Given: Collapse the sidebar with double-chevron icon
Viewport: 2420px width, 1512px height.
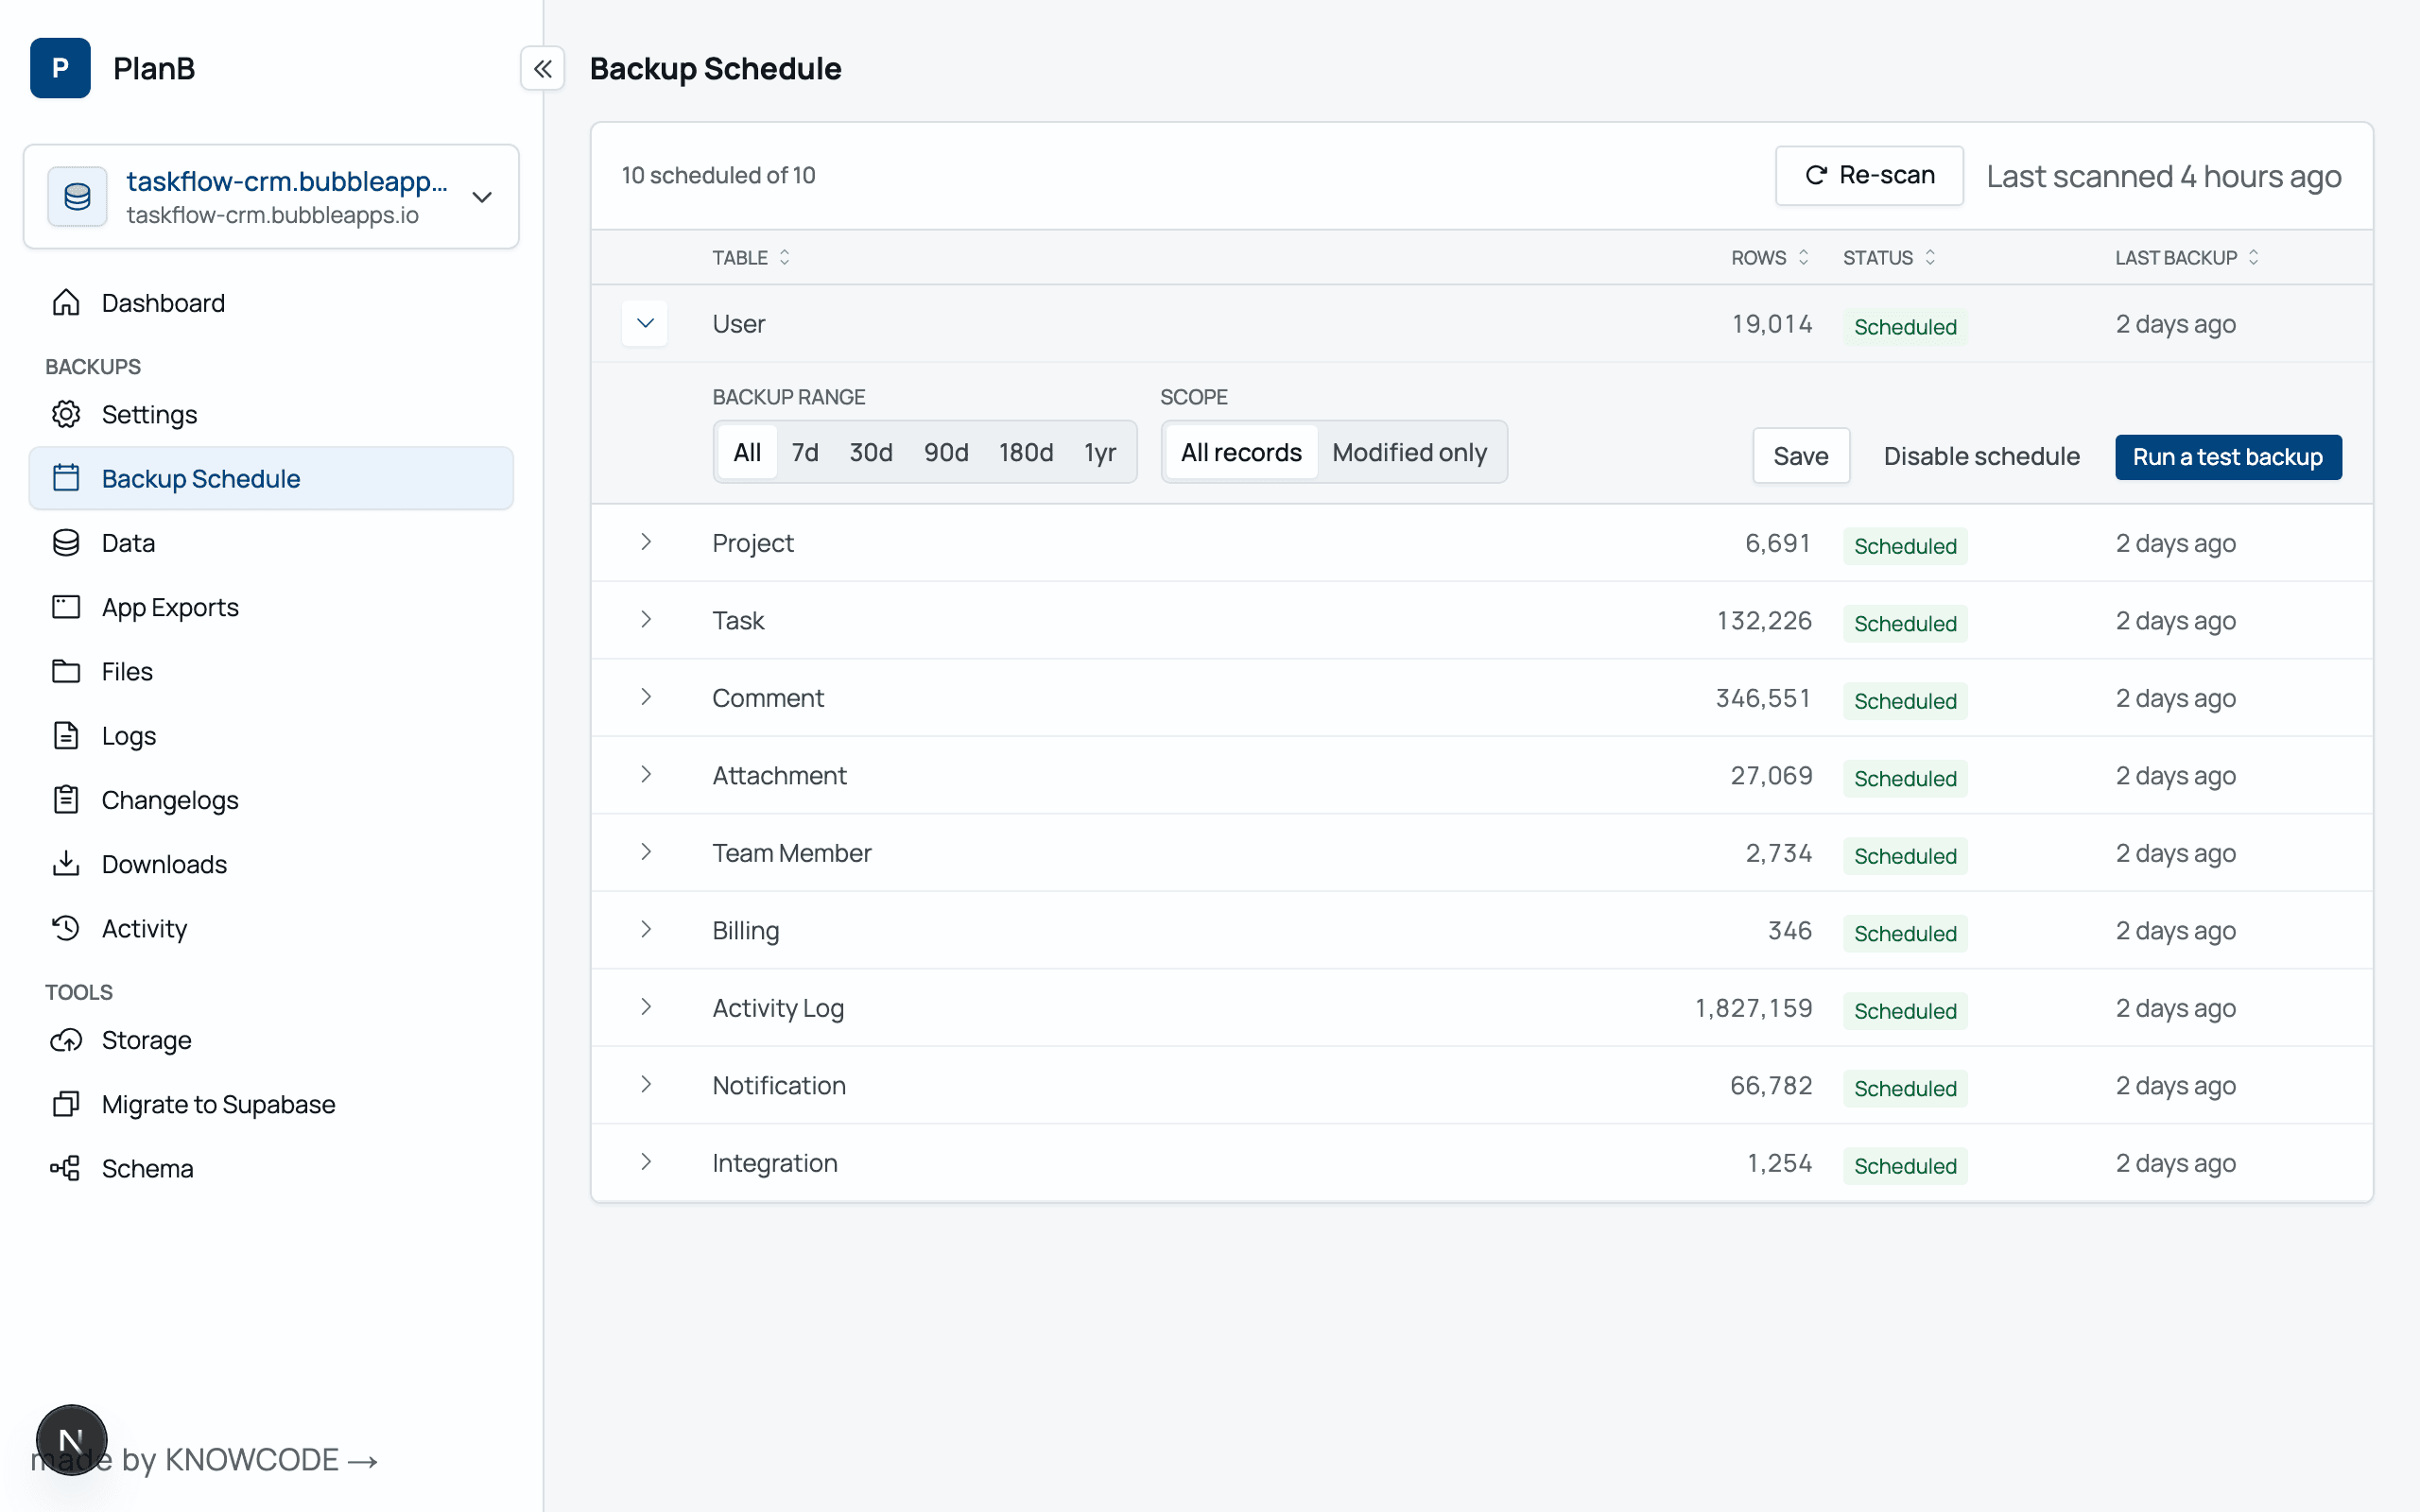Looking at the screenshot, I should 543,69.
